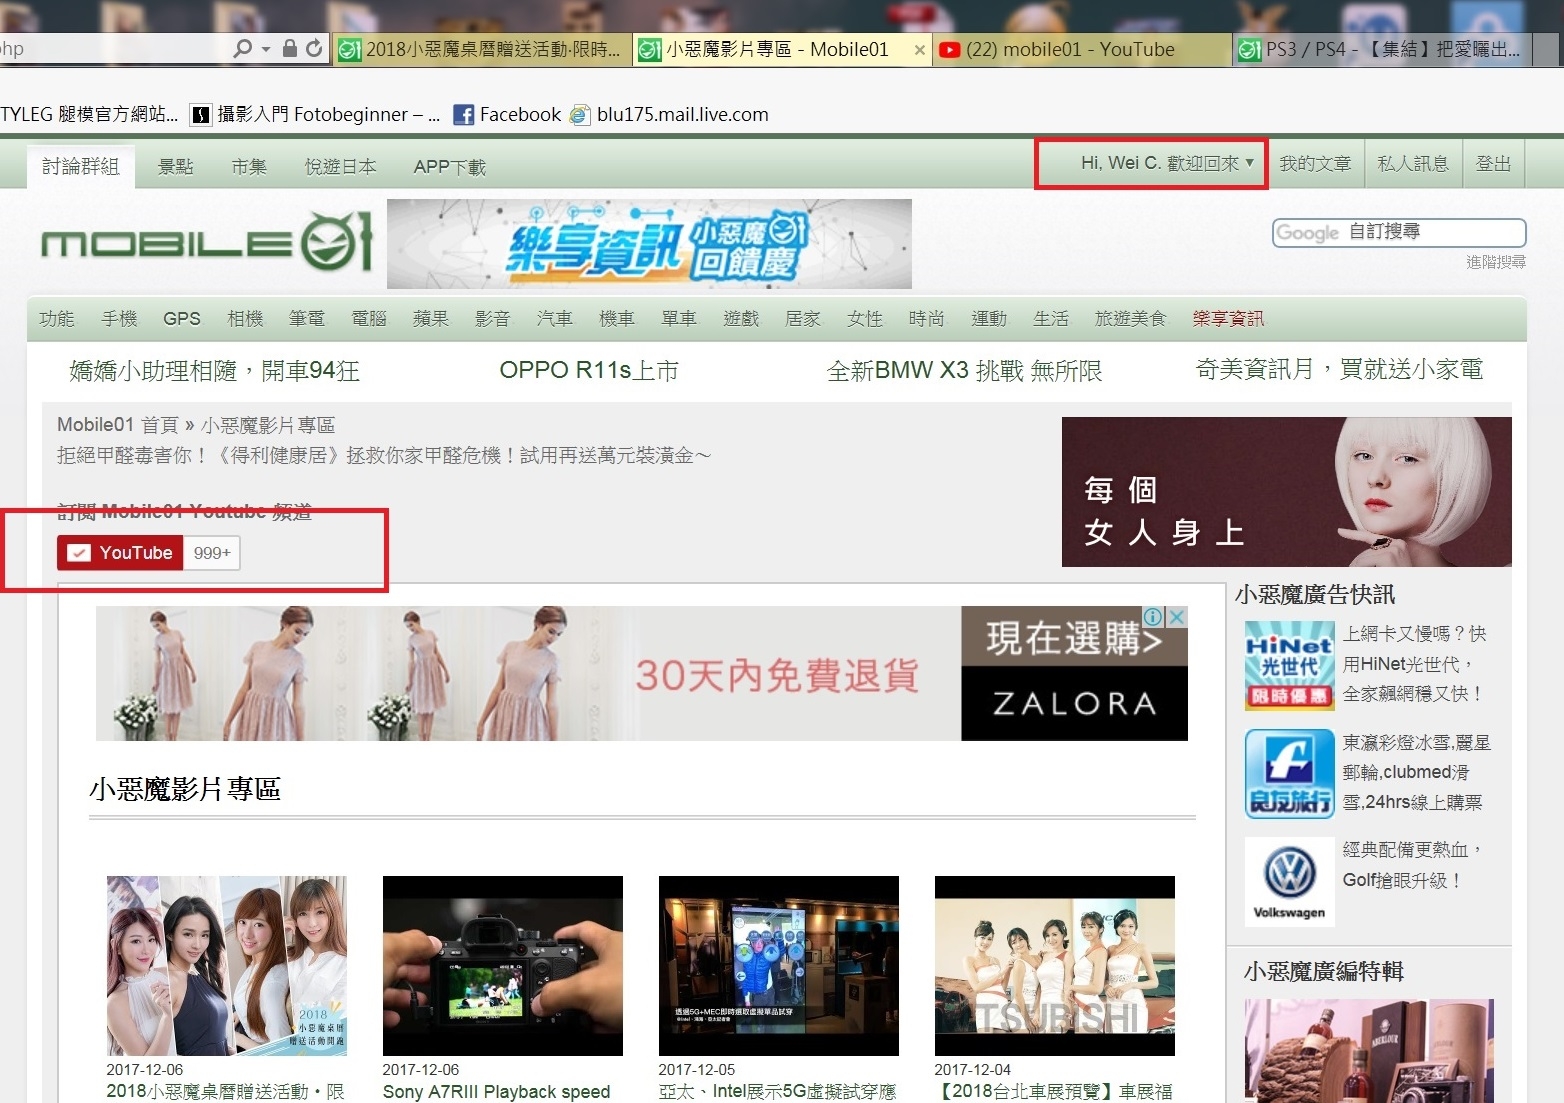Image resolution: width=1564 pixels, height=1103 pixels.
Task: Click the ZALORA 現在選購 ad button
Action: [x=1074, y=673]
